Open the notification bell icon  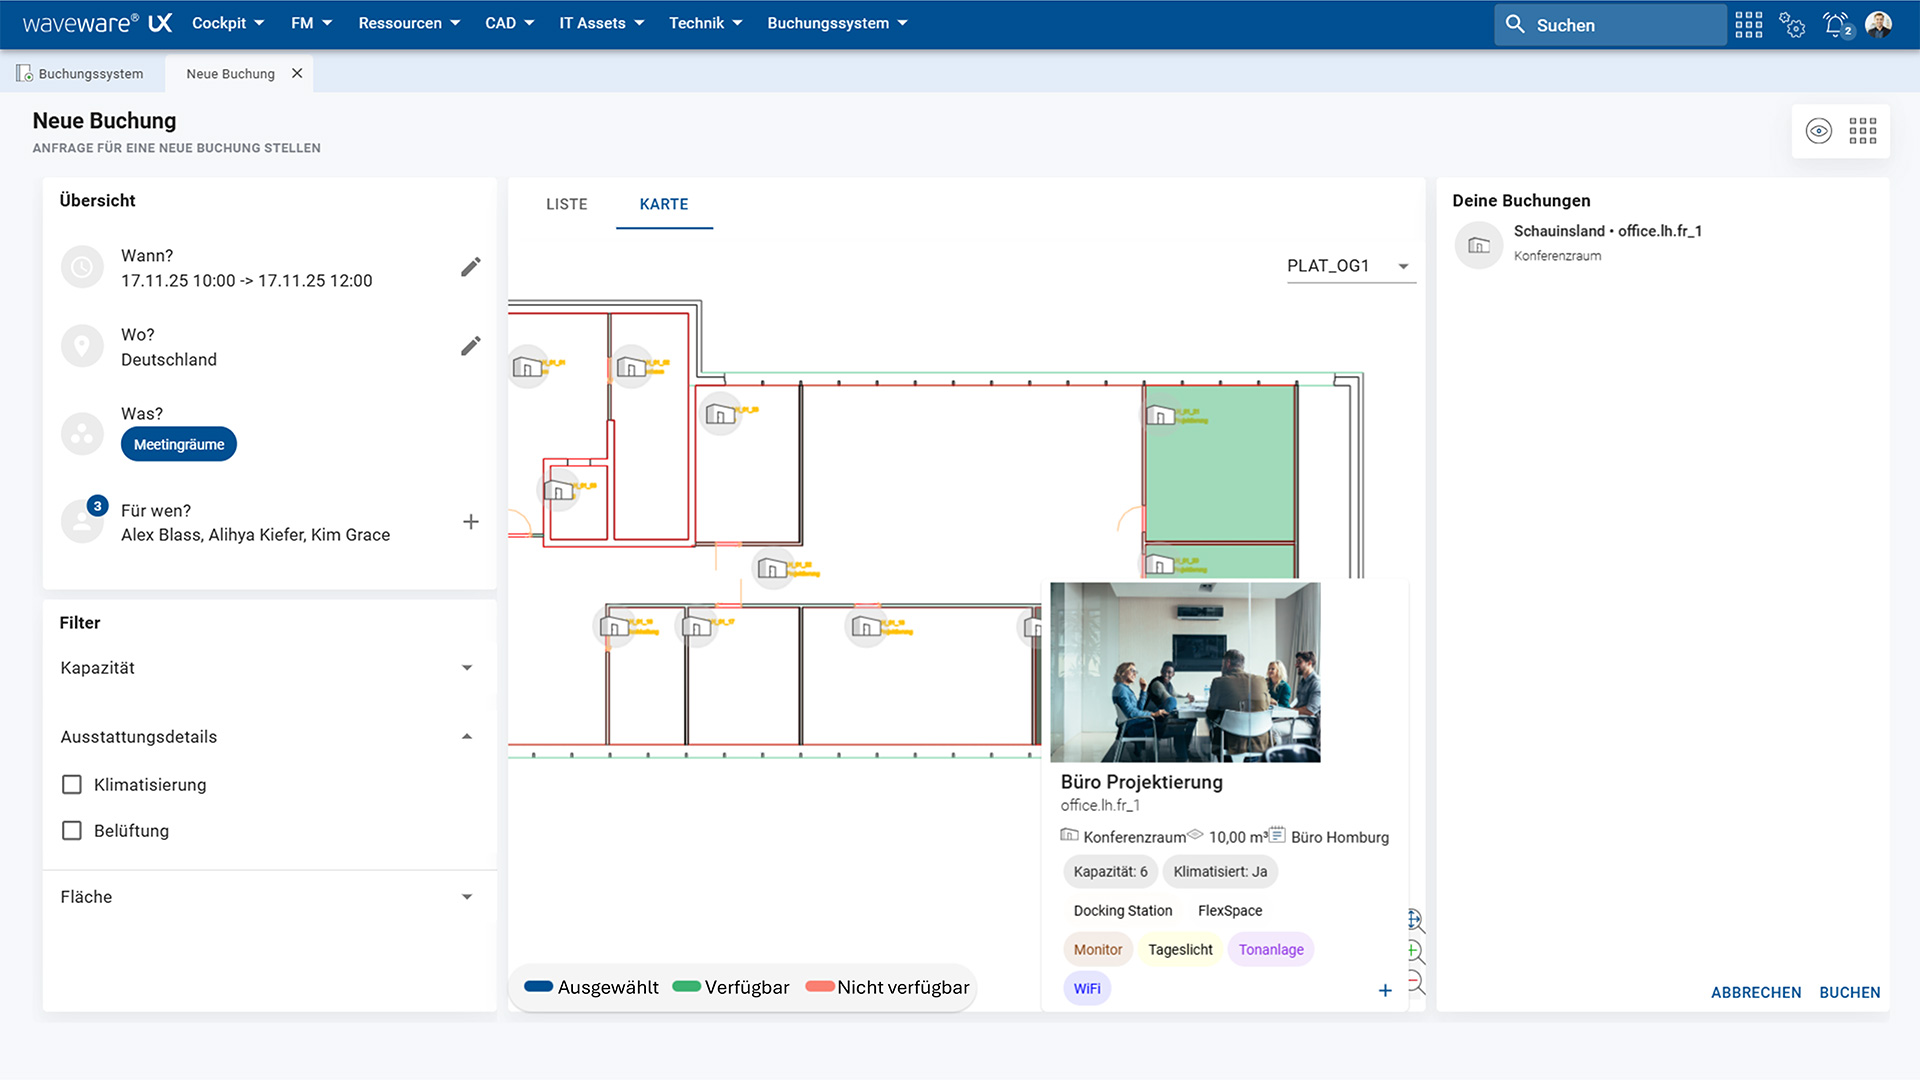(x=1835, y=24)
